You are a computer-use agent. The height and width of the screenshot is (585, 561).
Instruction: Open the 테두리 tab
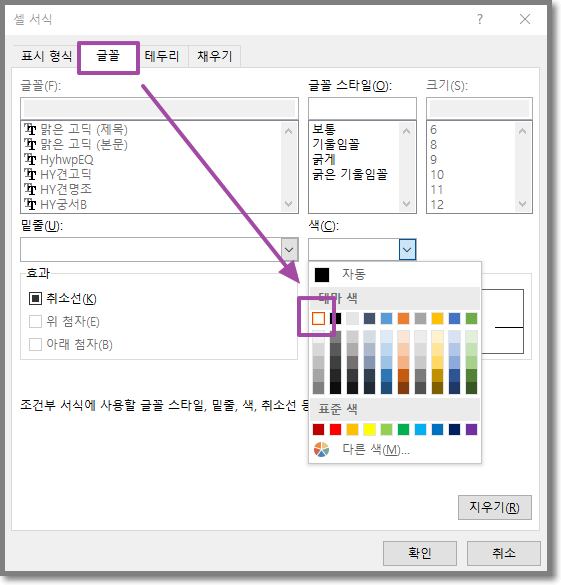point(162,56)
